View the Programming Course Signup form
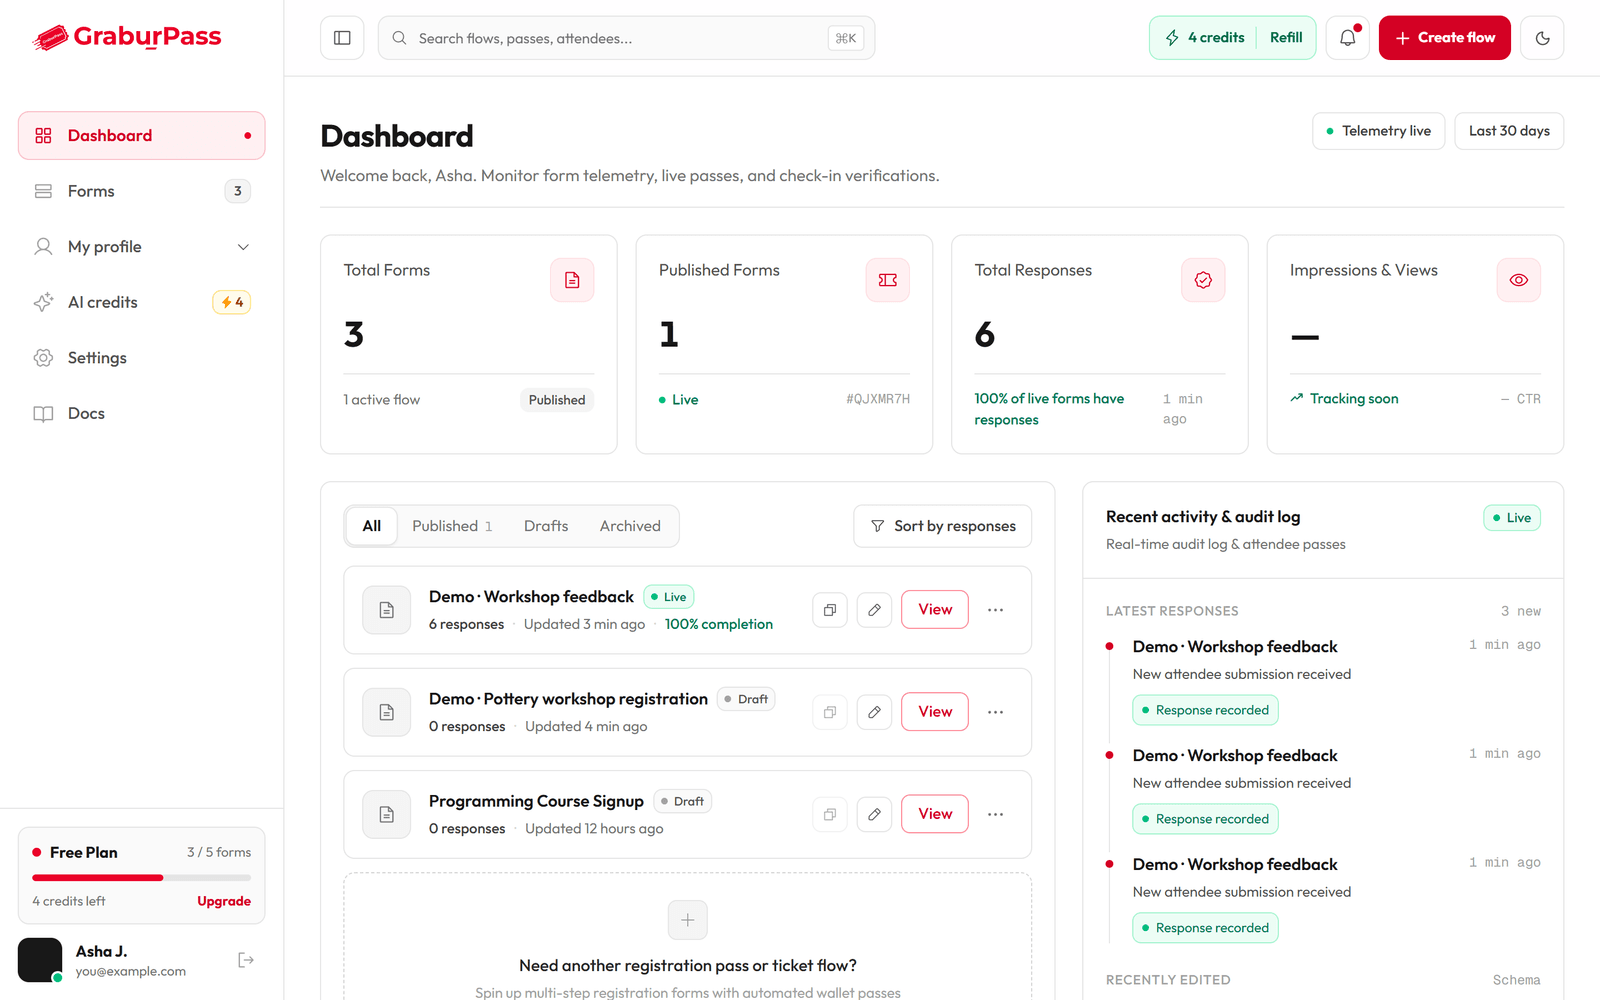Screen dimensions: 1600x1000 (x=935, y=814)
